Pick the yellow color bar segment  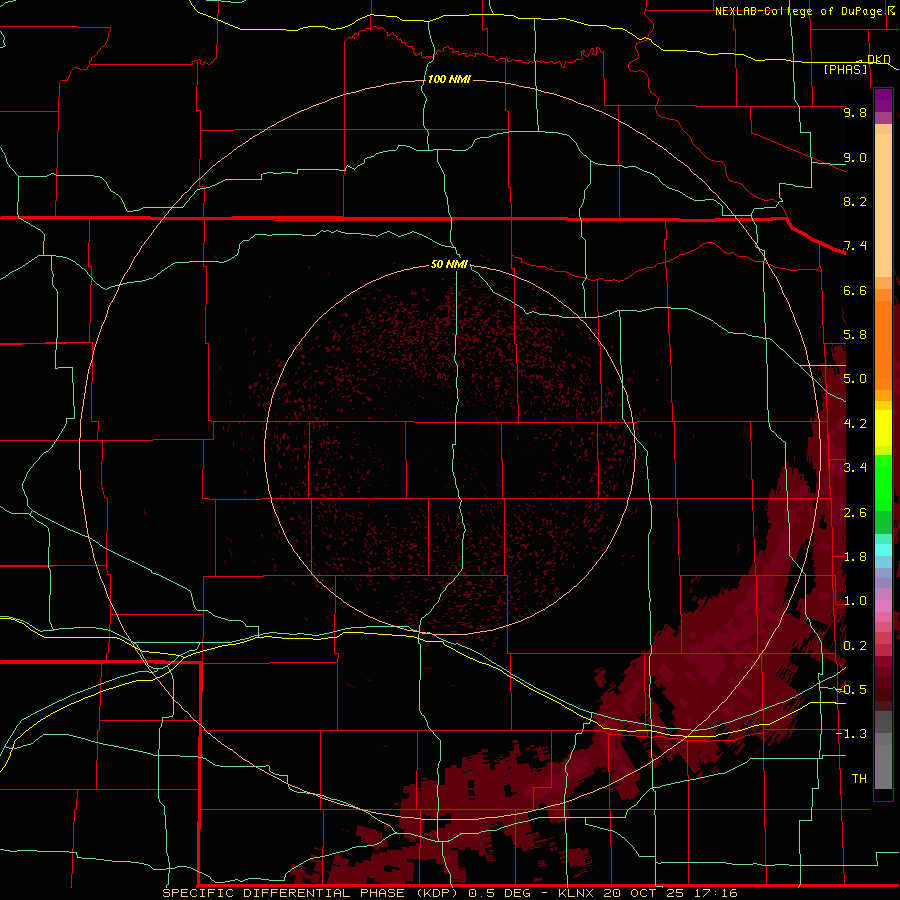pyautogui.click(x=883, y=428)
